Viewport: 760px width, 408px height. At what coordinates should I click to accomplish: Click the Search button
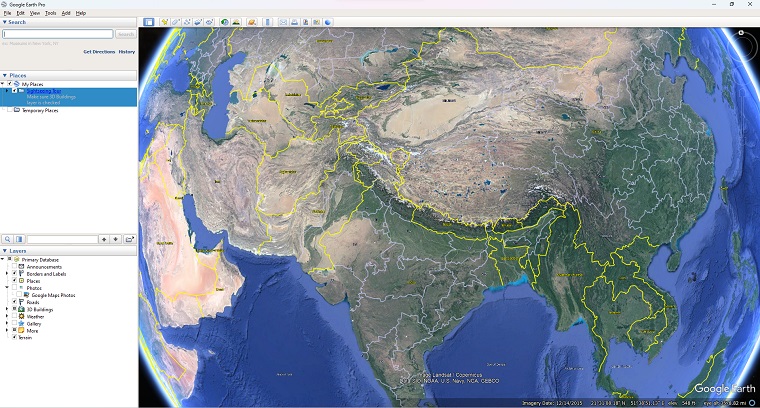click(126, 34)
